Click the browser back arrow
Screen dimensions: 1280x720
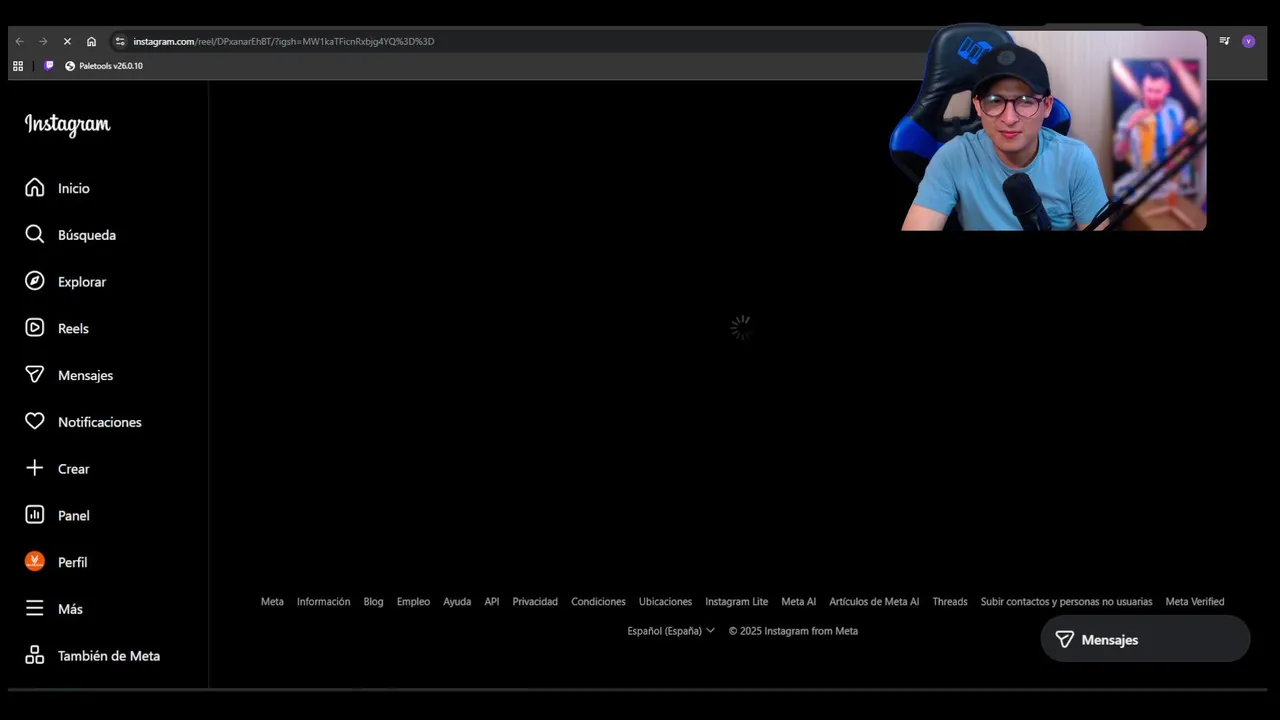(19, 41)
